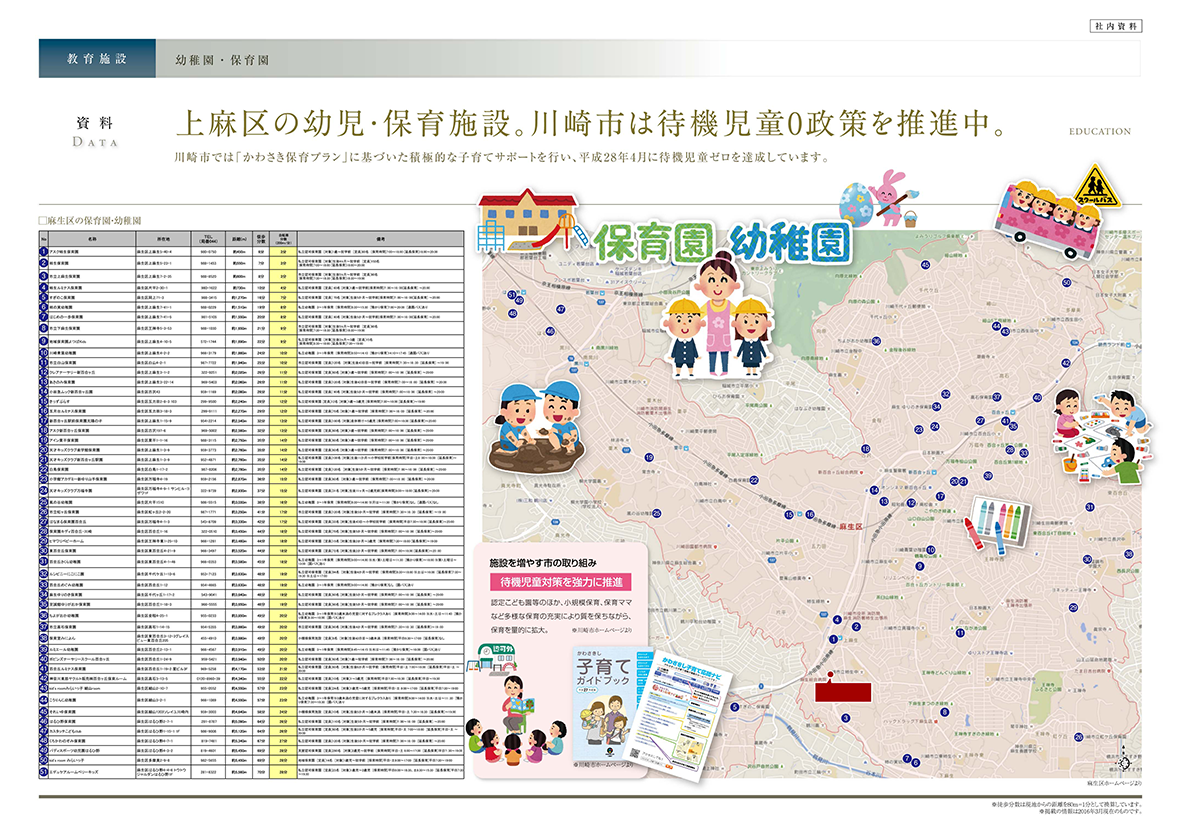Select map marker number 23
Image resolution: width=1181 pixels, height=834 pixels.
click(919, 429)
